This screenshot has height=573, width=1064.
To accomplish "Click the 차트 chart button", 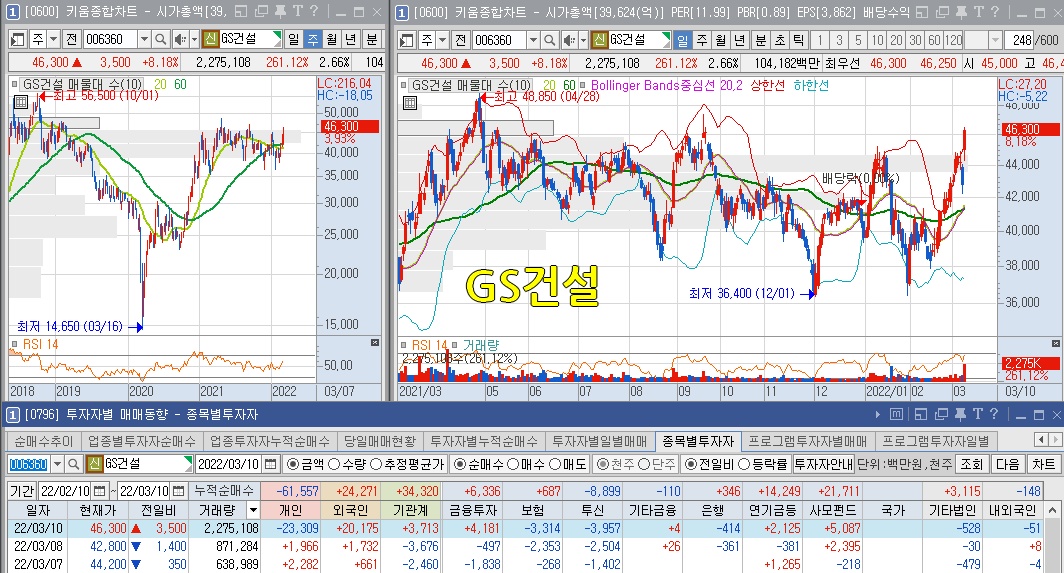I will (1043, 464).
